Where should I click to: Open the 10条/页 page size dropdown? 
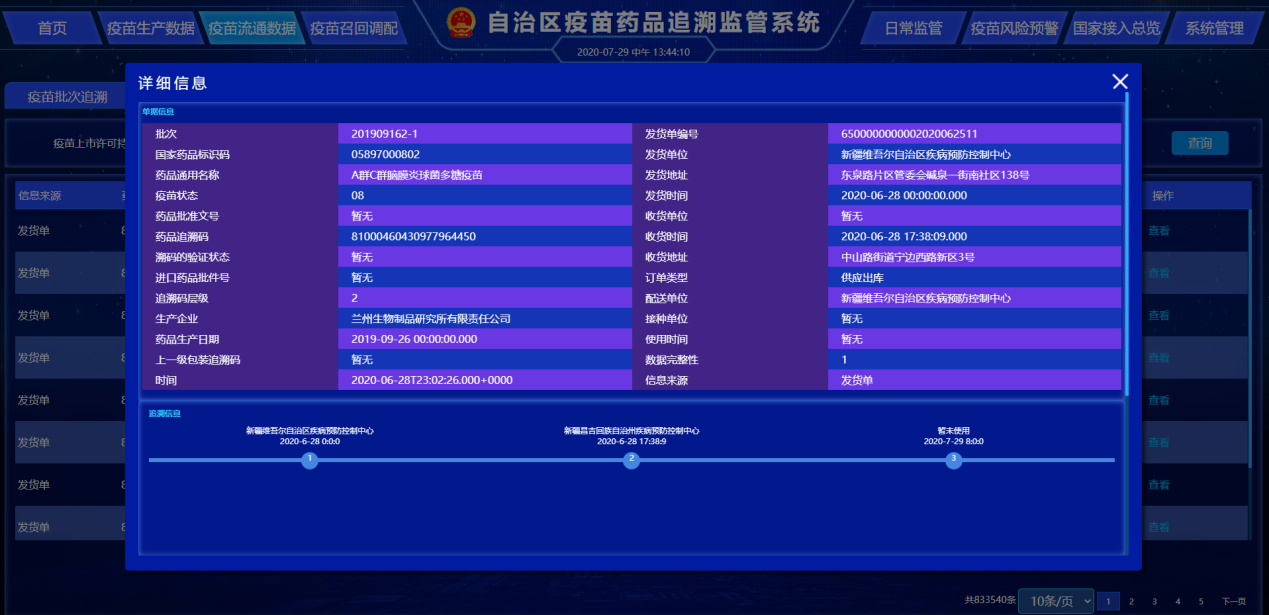coord(1054,600)
